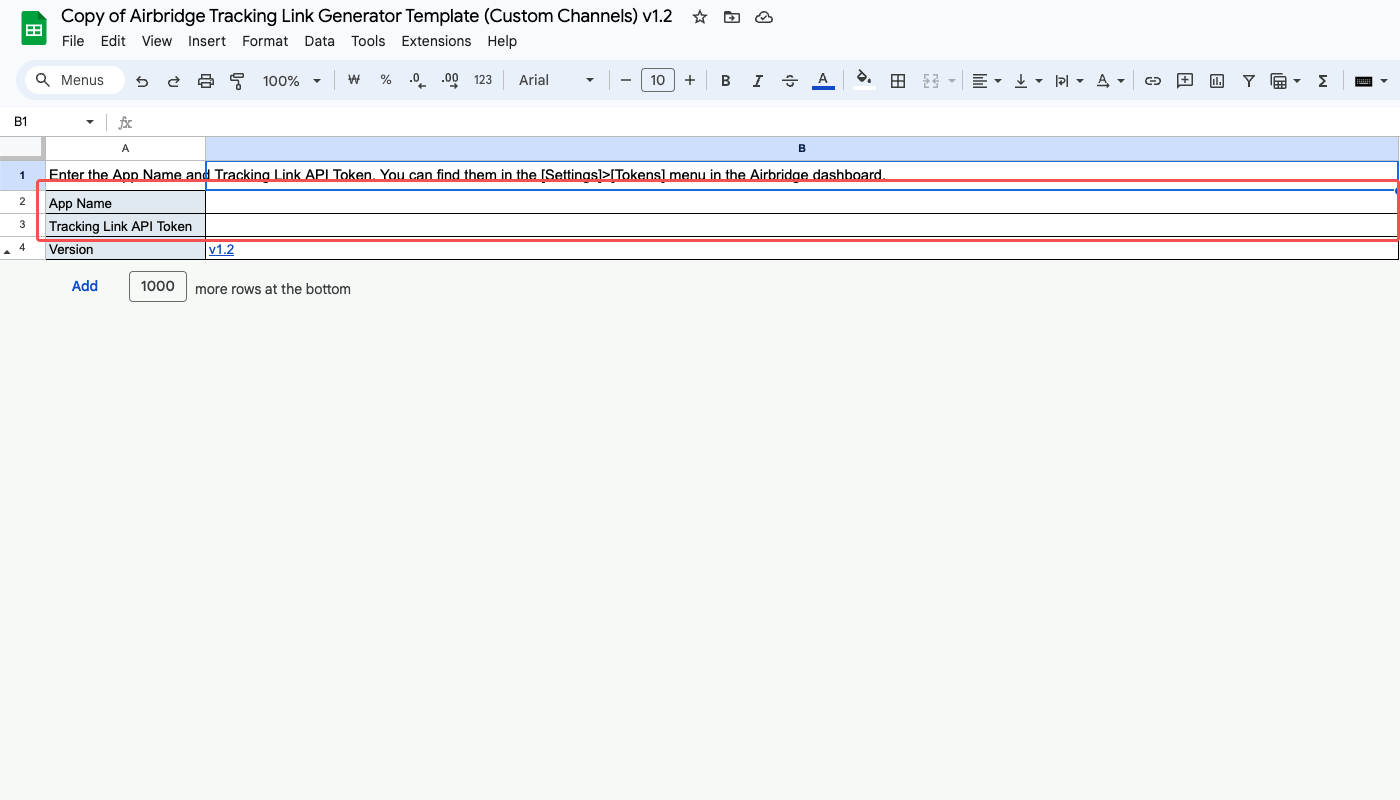This screenshot has height=800, width=1400.
Task: Open the Format menu
Action: coord(265,41)
